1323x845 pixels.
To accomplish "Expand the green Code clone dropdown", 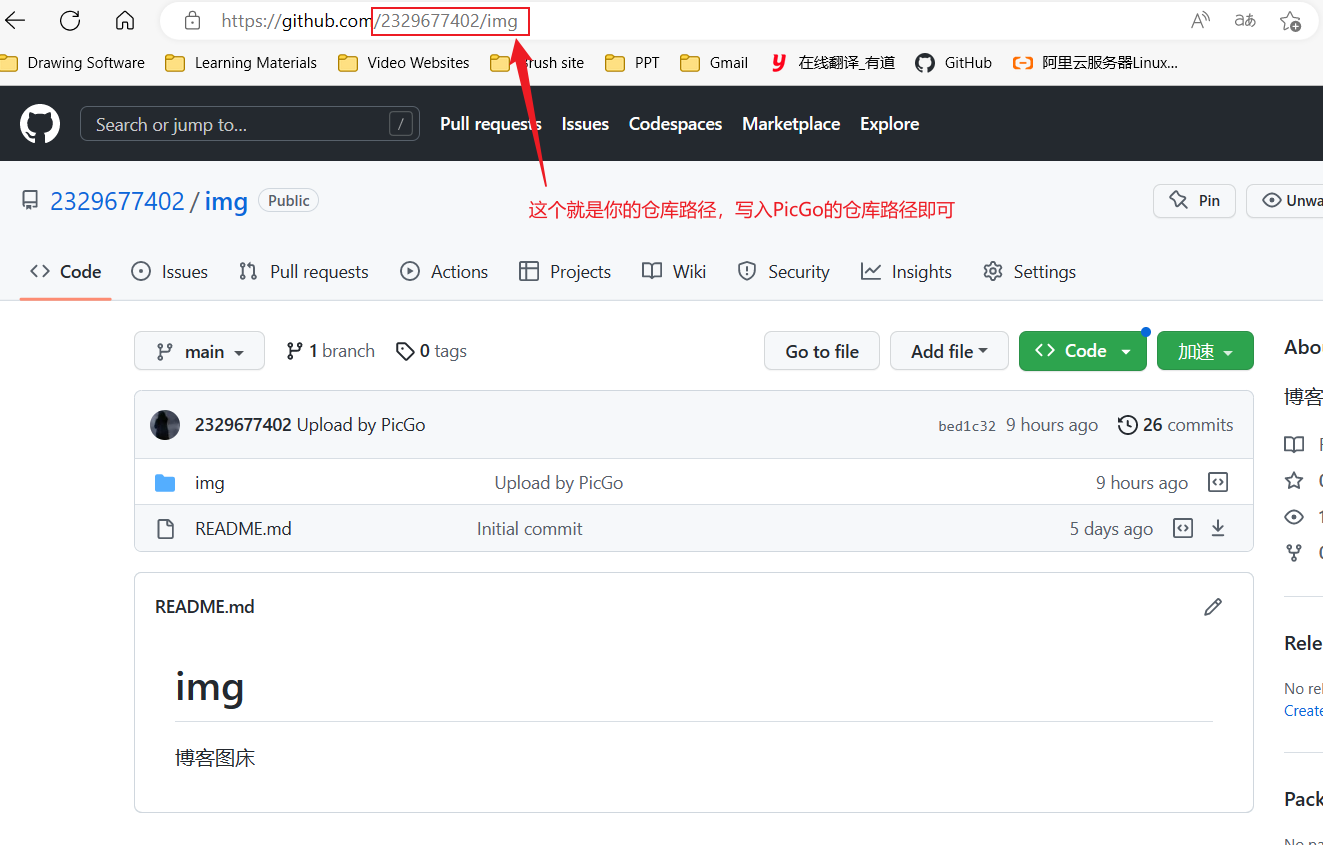I will coord(1083,351).
